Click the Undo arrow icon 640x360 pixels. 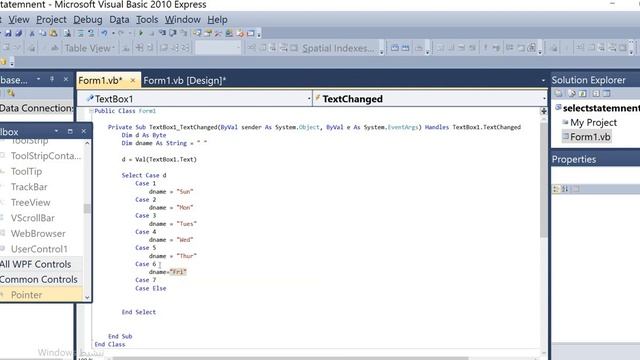[104, 33]
